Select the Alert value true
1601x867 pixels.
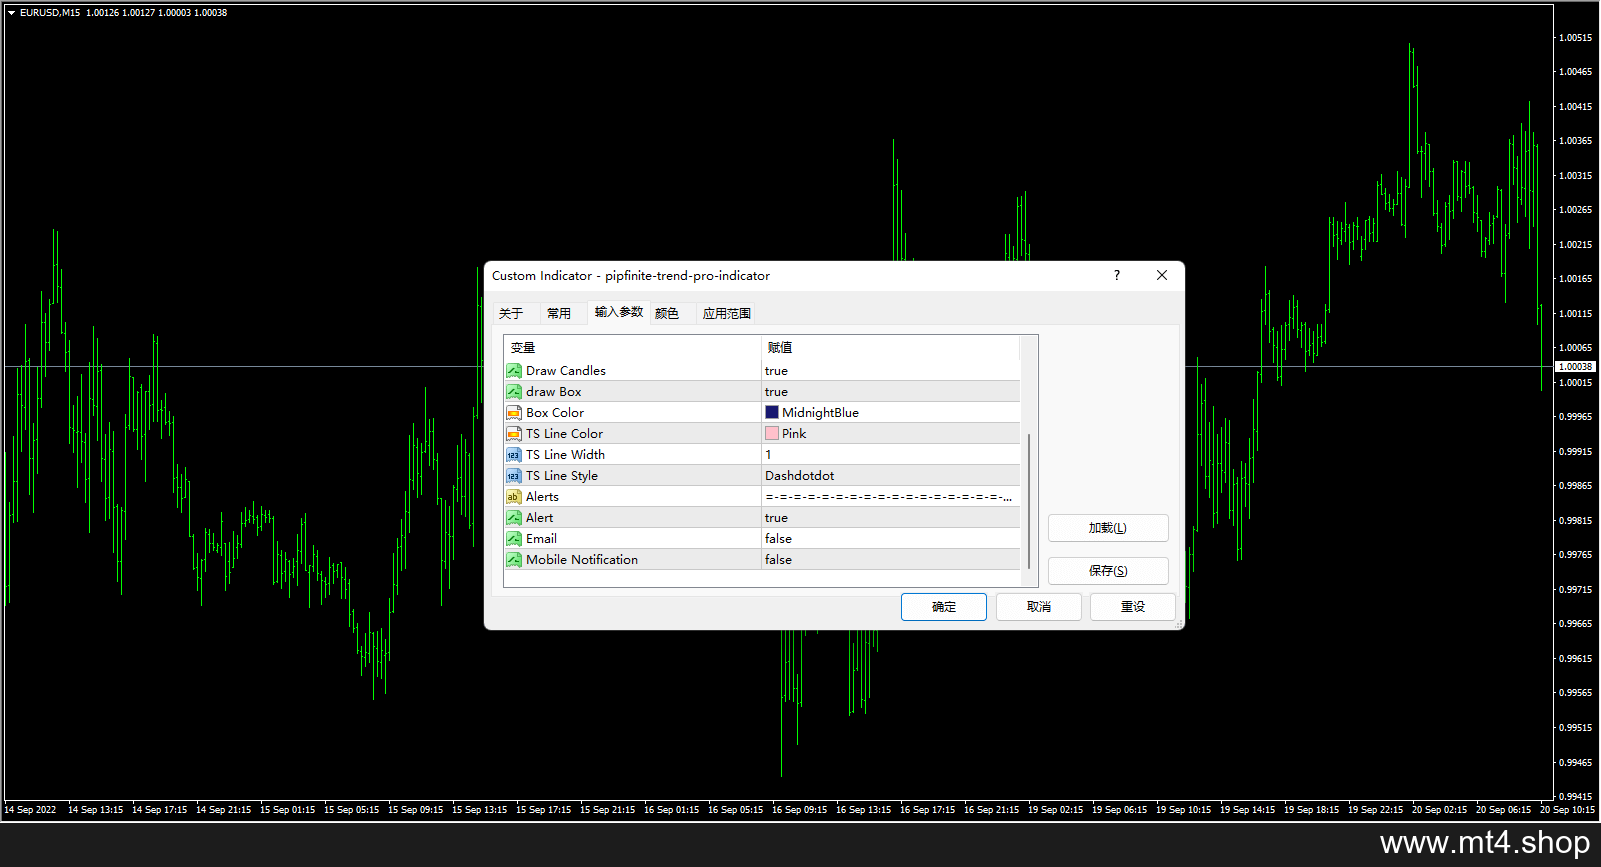click(776, 518)
